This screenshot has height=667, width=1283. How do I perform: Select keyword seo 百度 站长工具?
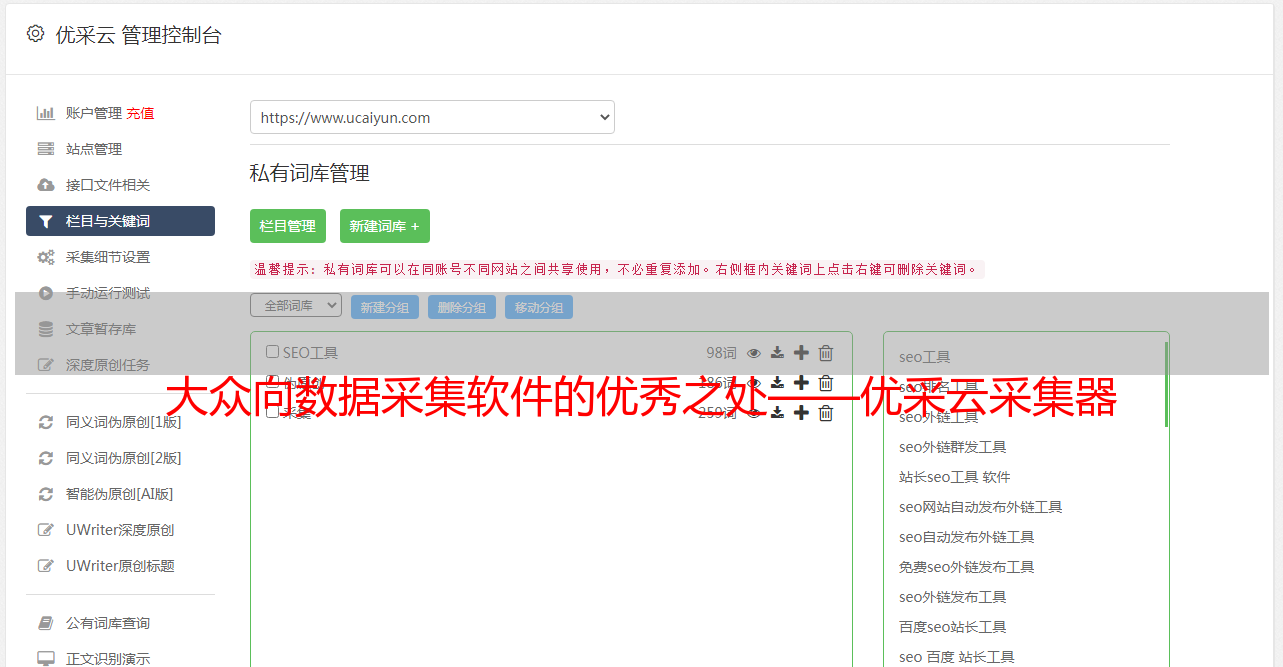point(957,657)
